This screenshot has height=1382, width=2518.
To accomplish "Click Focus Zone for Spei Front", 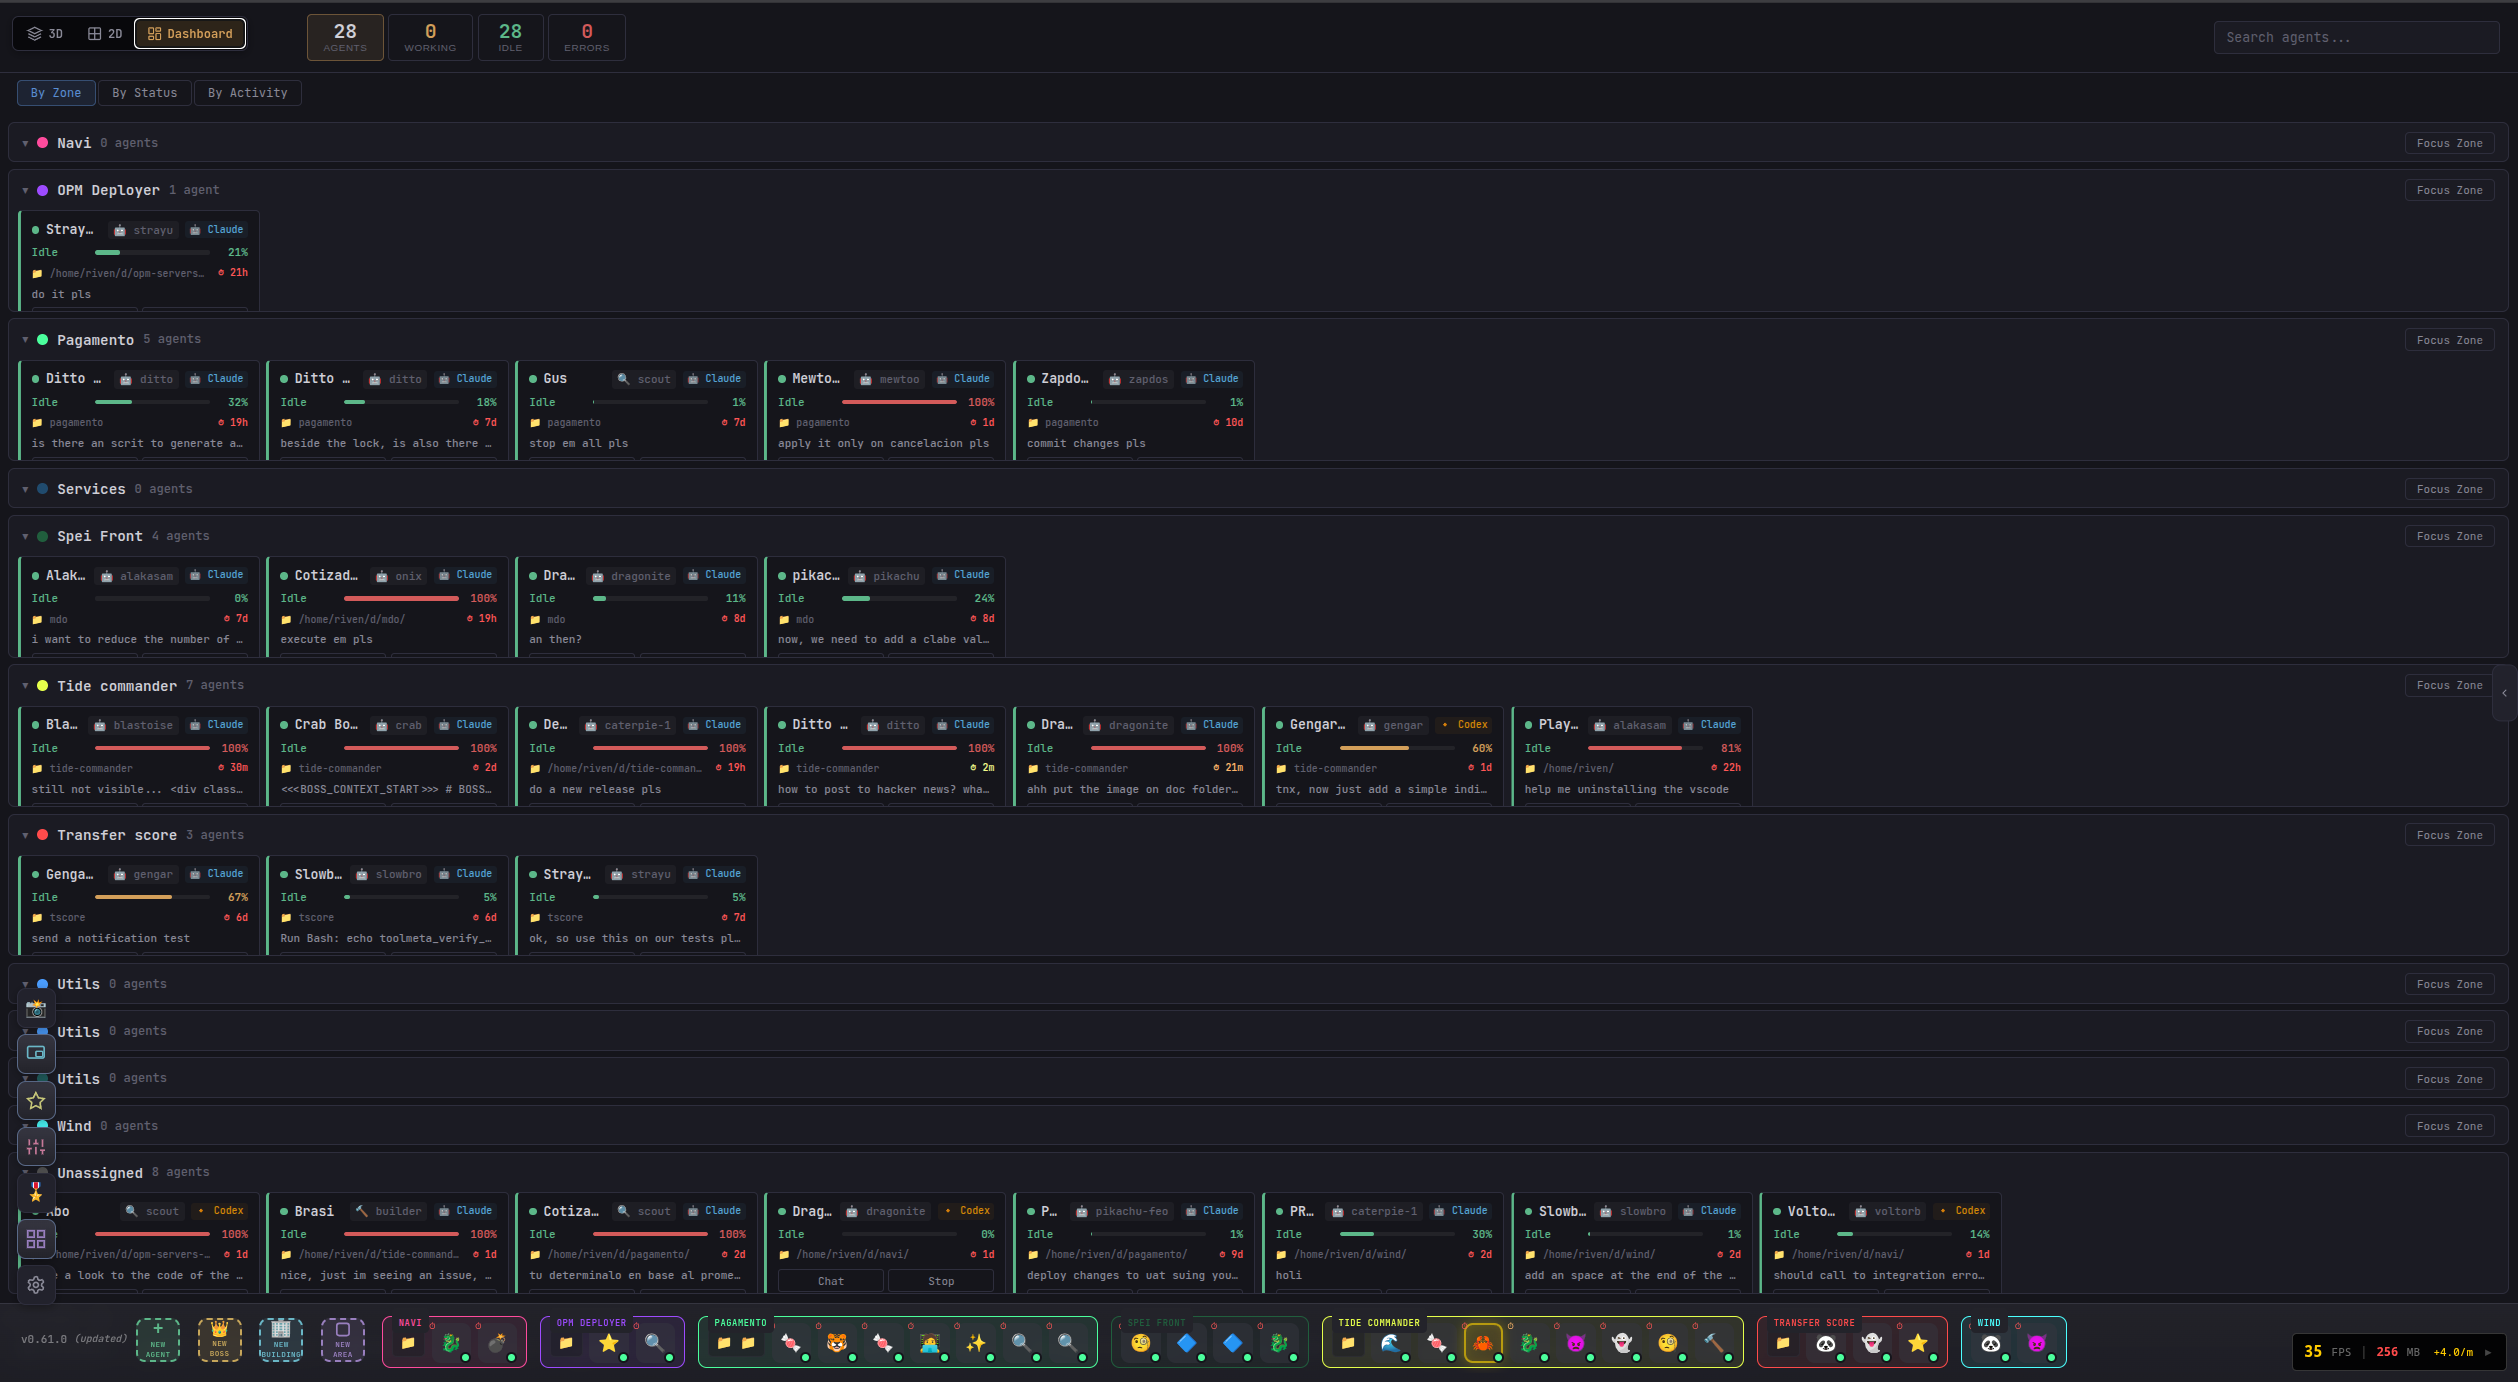I will click(2449, 536).
